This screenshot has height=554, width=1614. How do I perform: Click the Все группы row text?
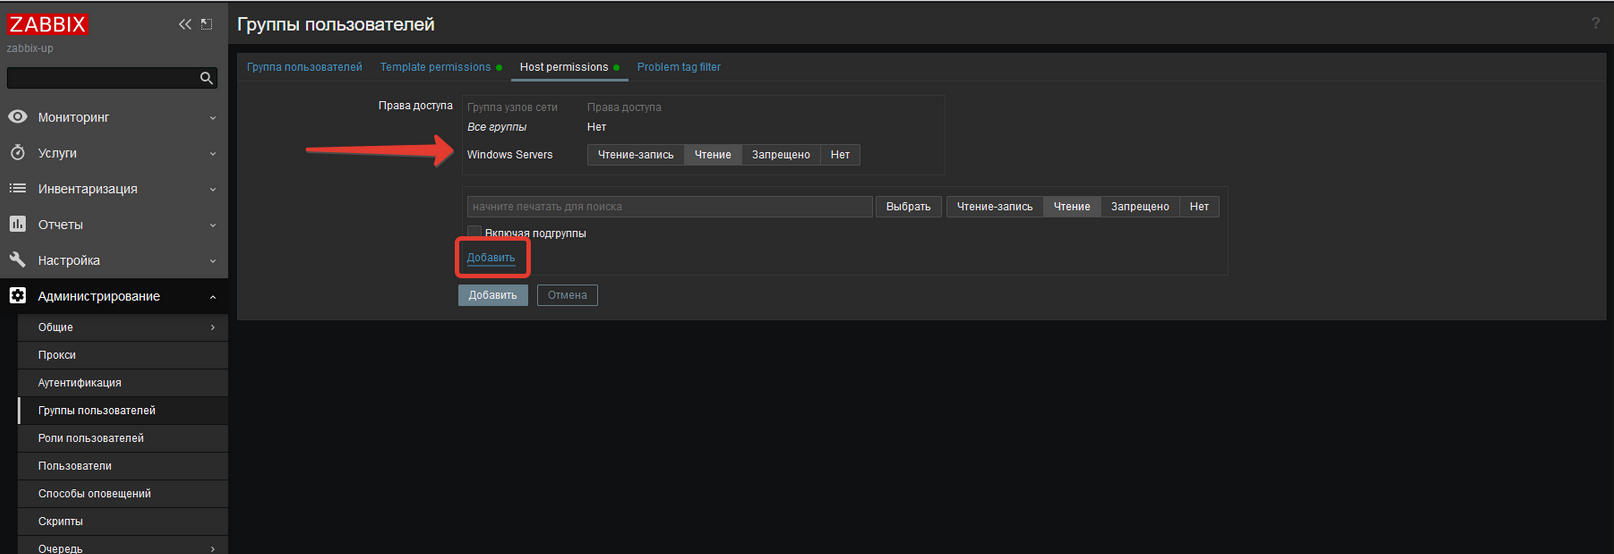[x=497, y=127]
